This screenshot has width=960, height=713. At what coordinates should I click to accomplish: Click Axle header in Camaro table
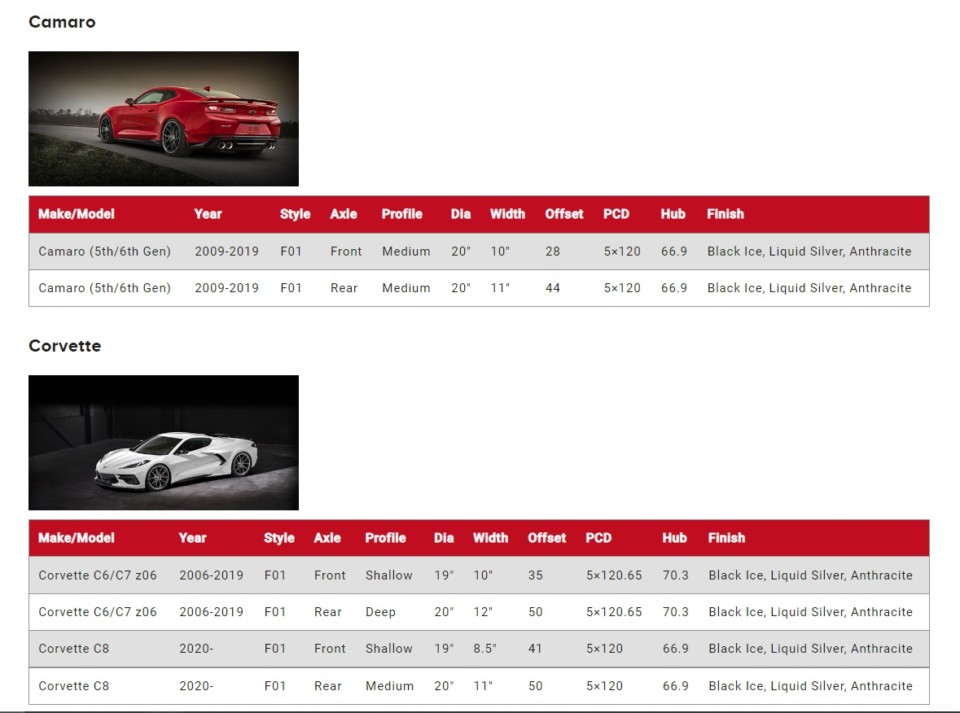(x=343, y=214)
